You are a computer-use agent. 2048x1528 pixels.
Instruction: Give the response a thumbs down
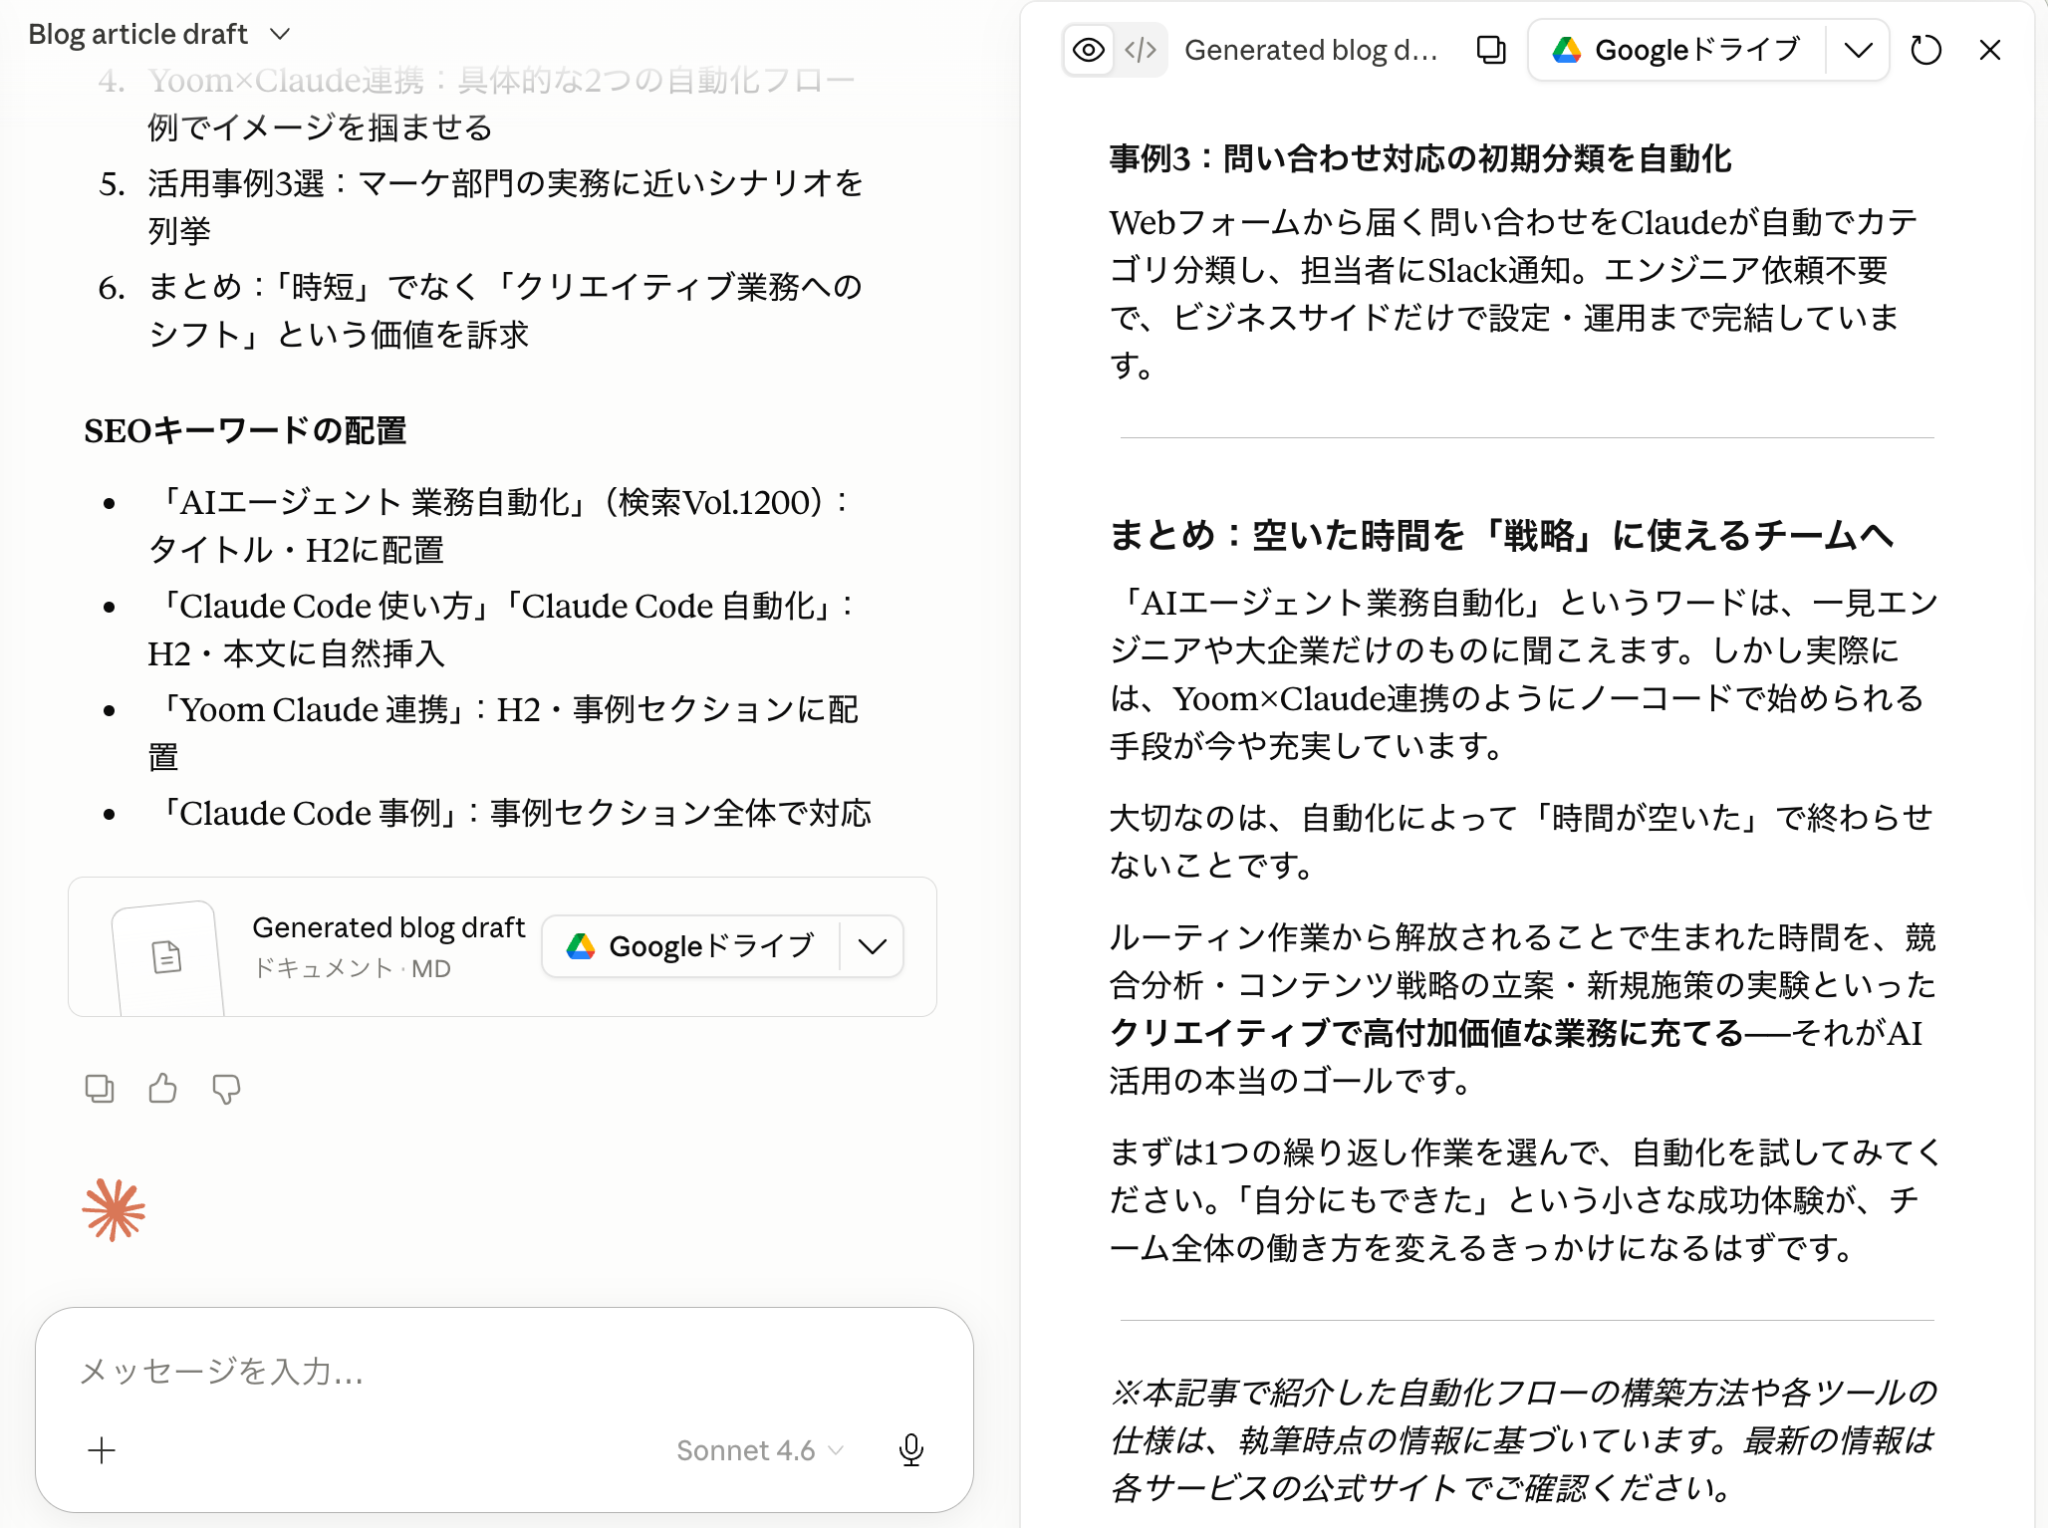(226, 1088)
